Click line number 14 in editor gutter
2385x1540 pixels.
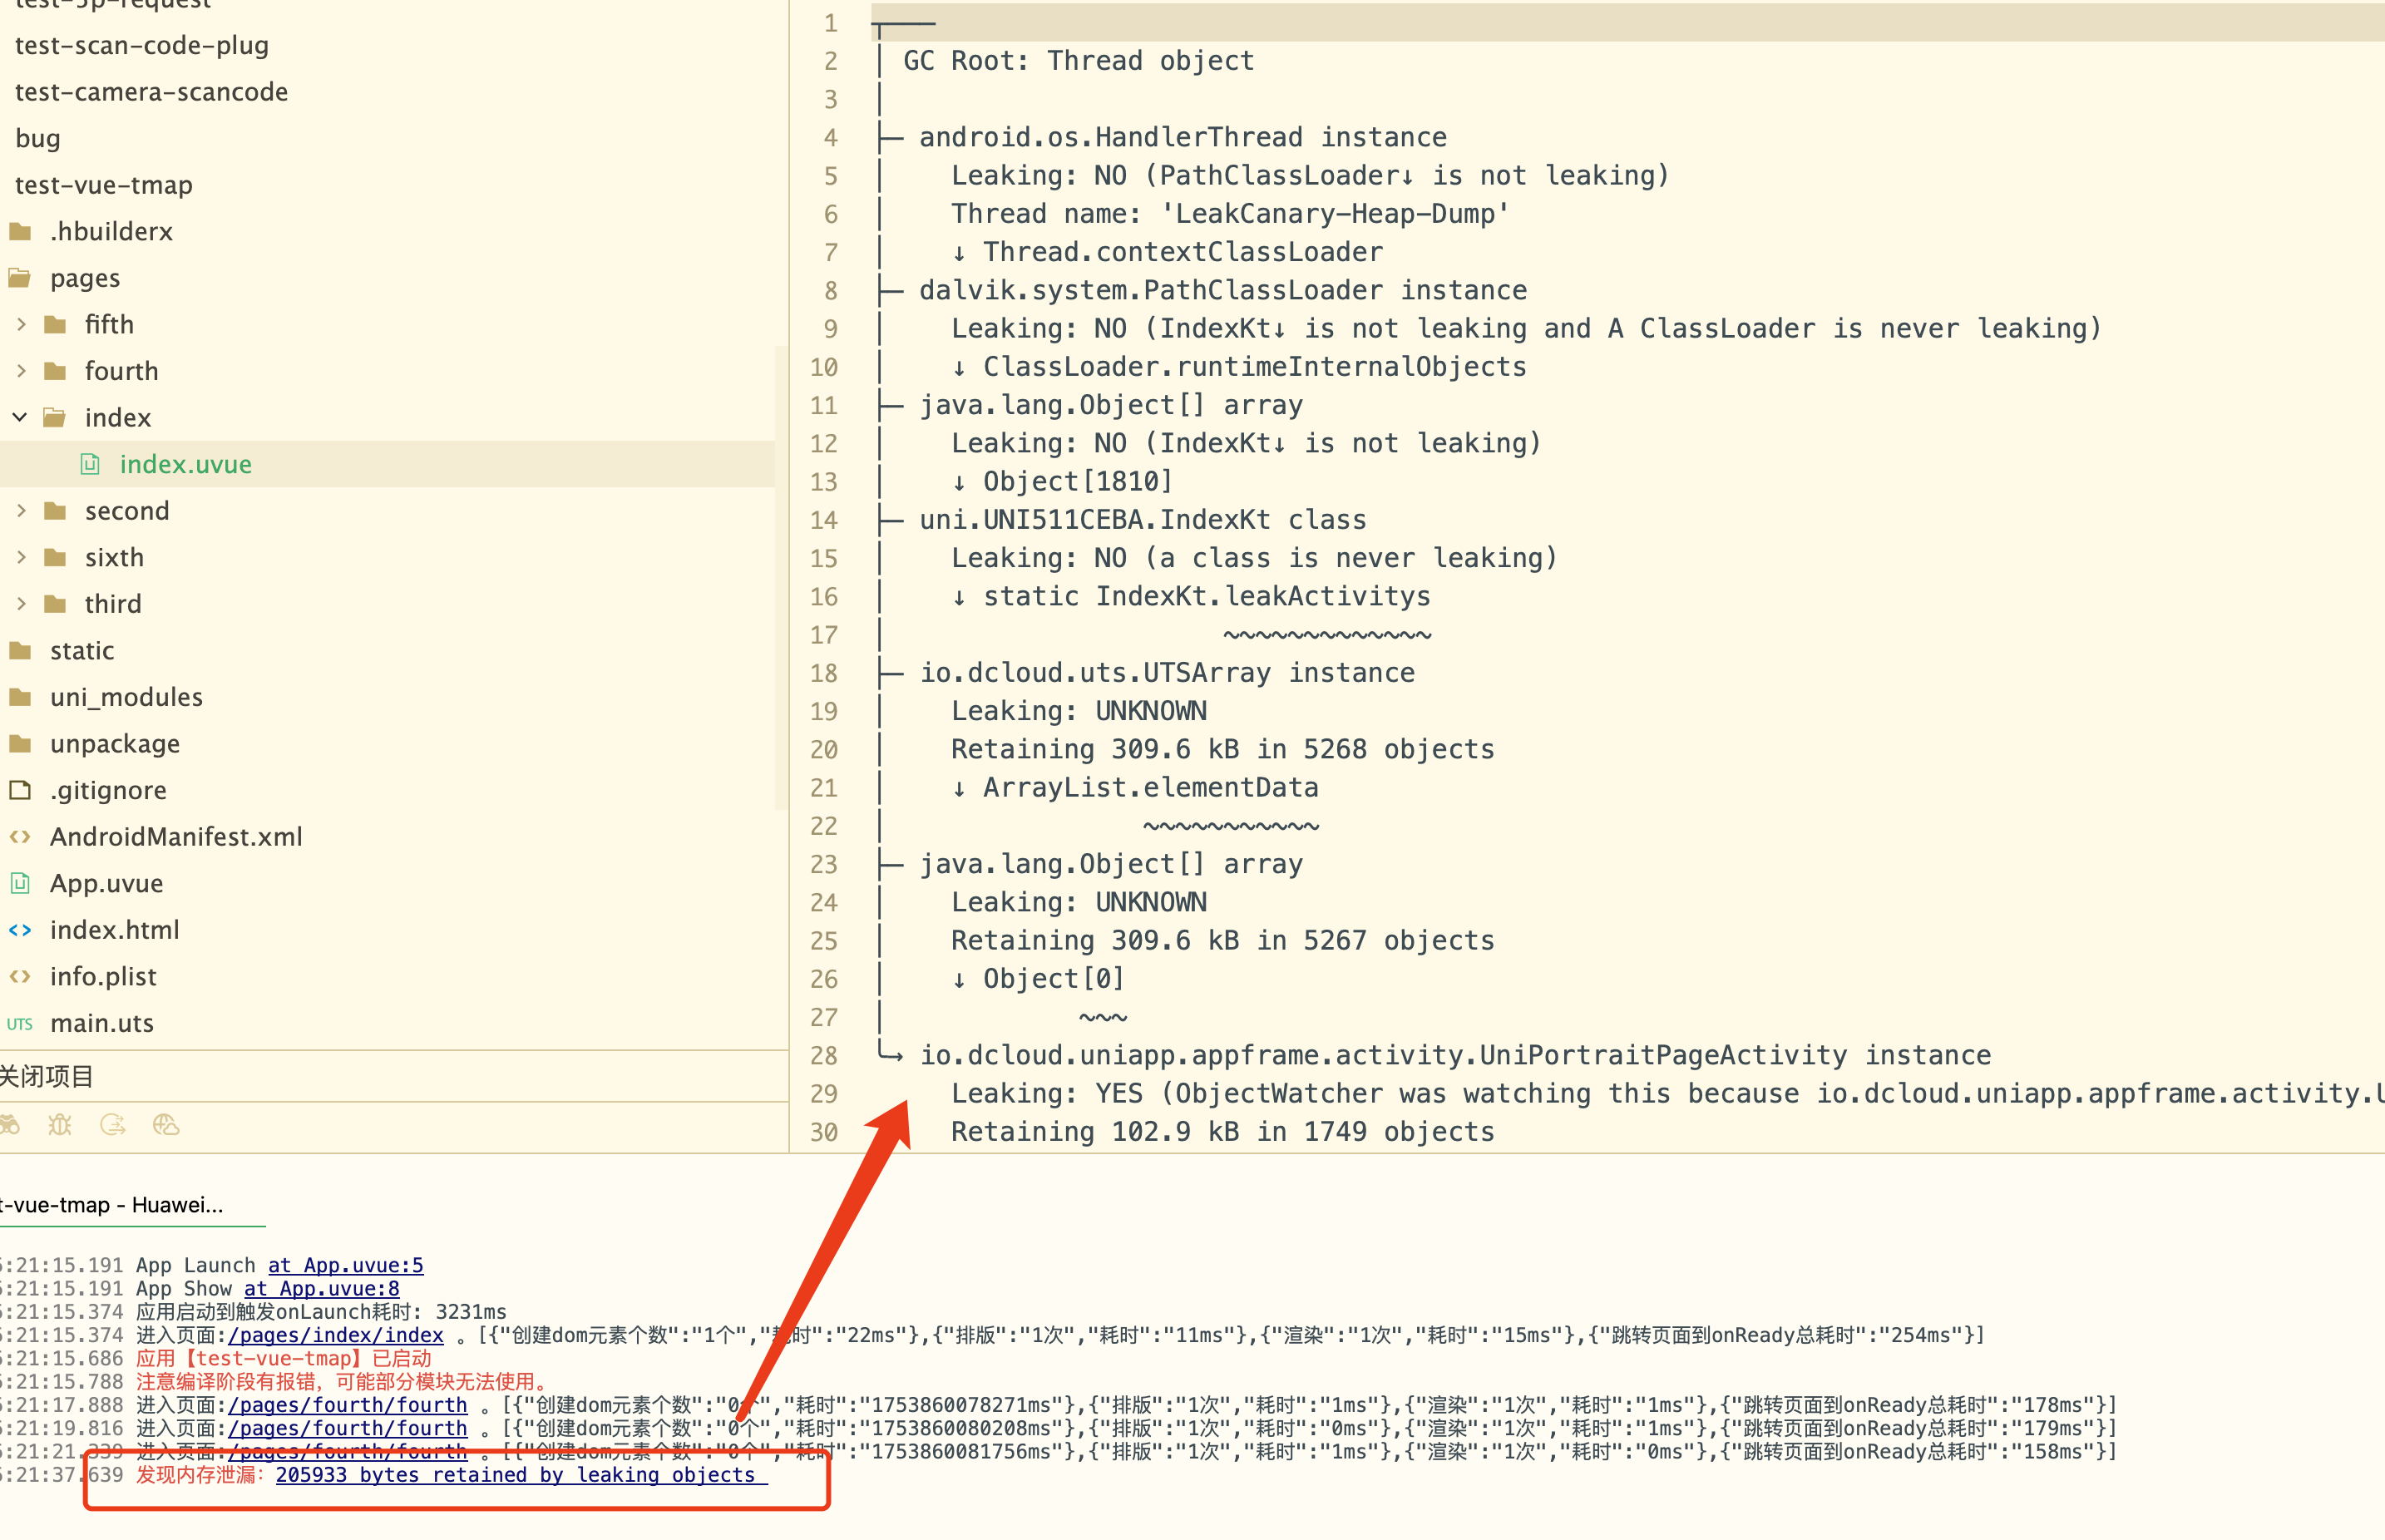(823, 520)
